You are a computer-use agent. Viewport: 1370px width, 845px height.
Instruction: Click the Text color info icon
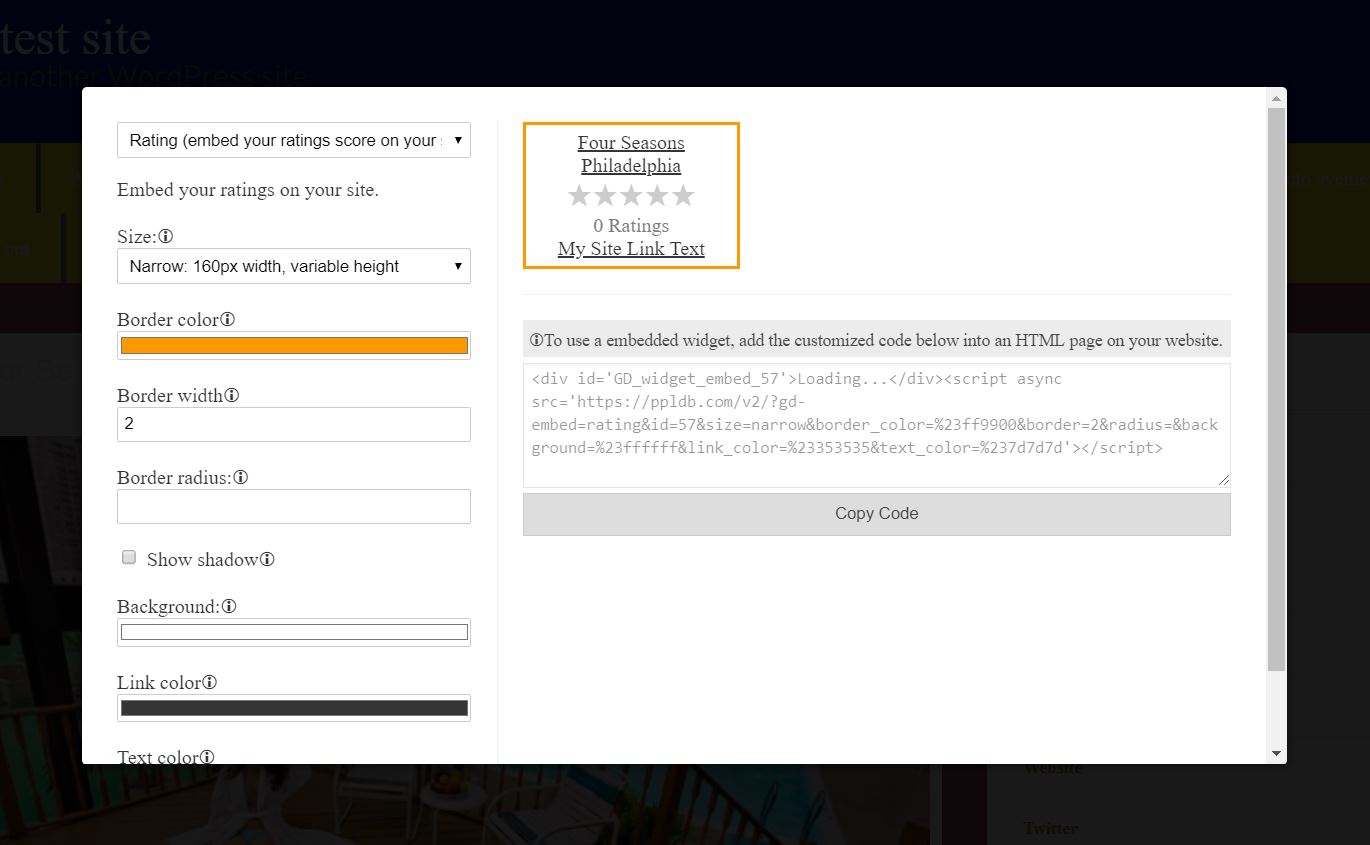click(209, 757)
